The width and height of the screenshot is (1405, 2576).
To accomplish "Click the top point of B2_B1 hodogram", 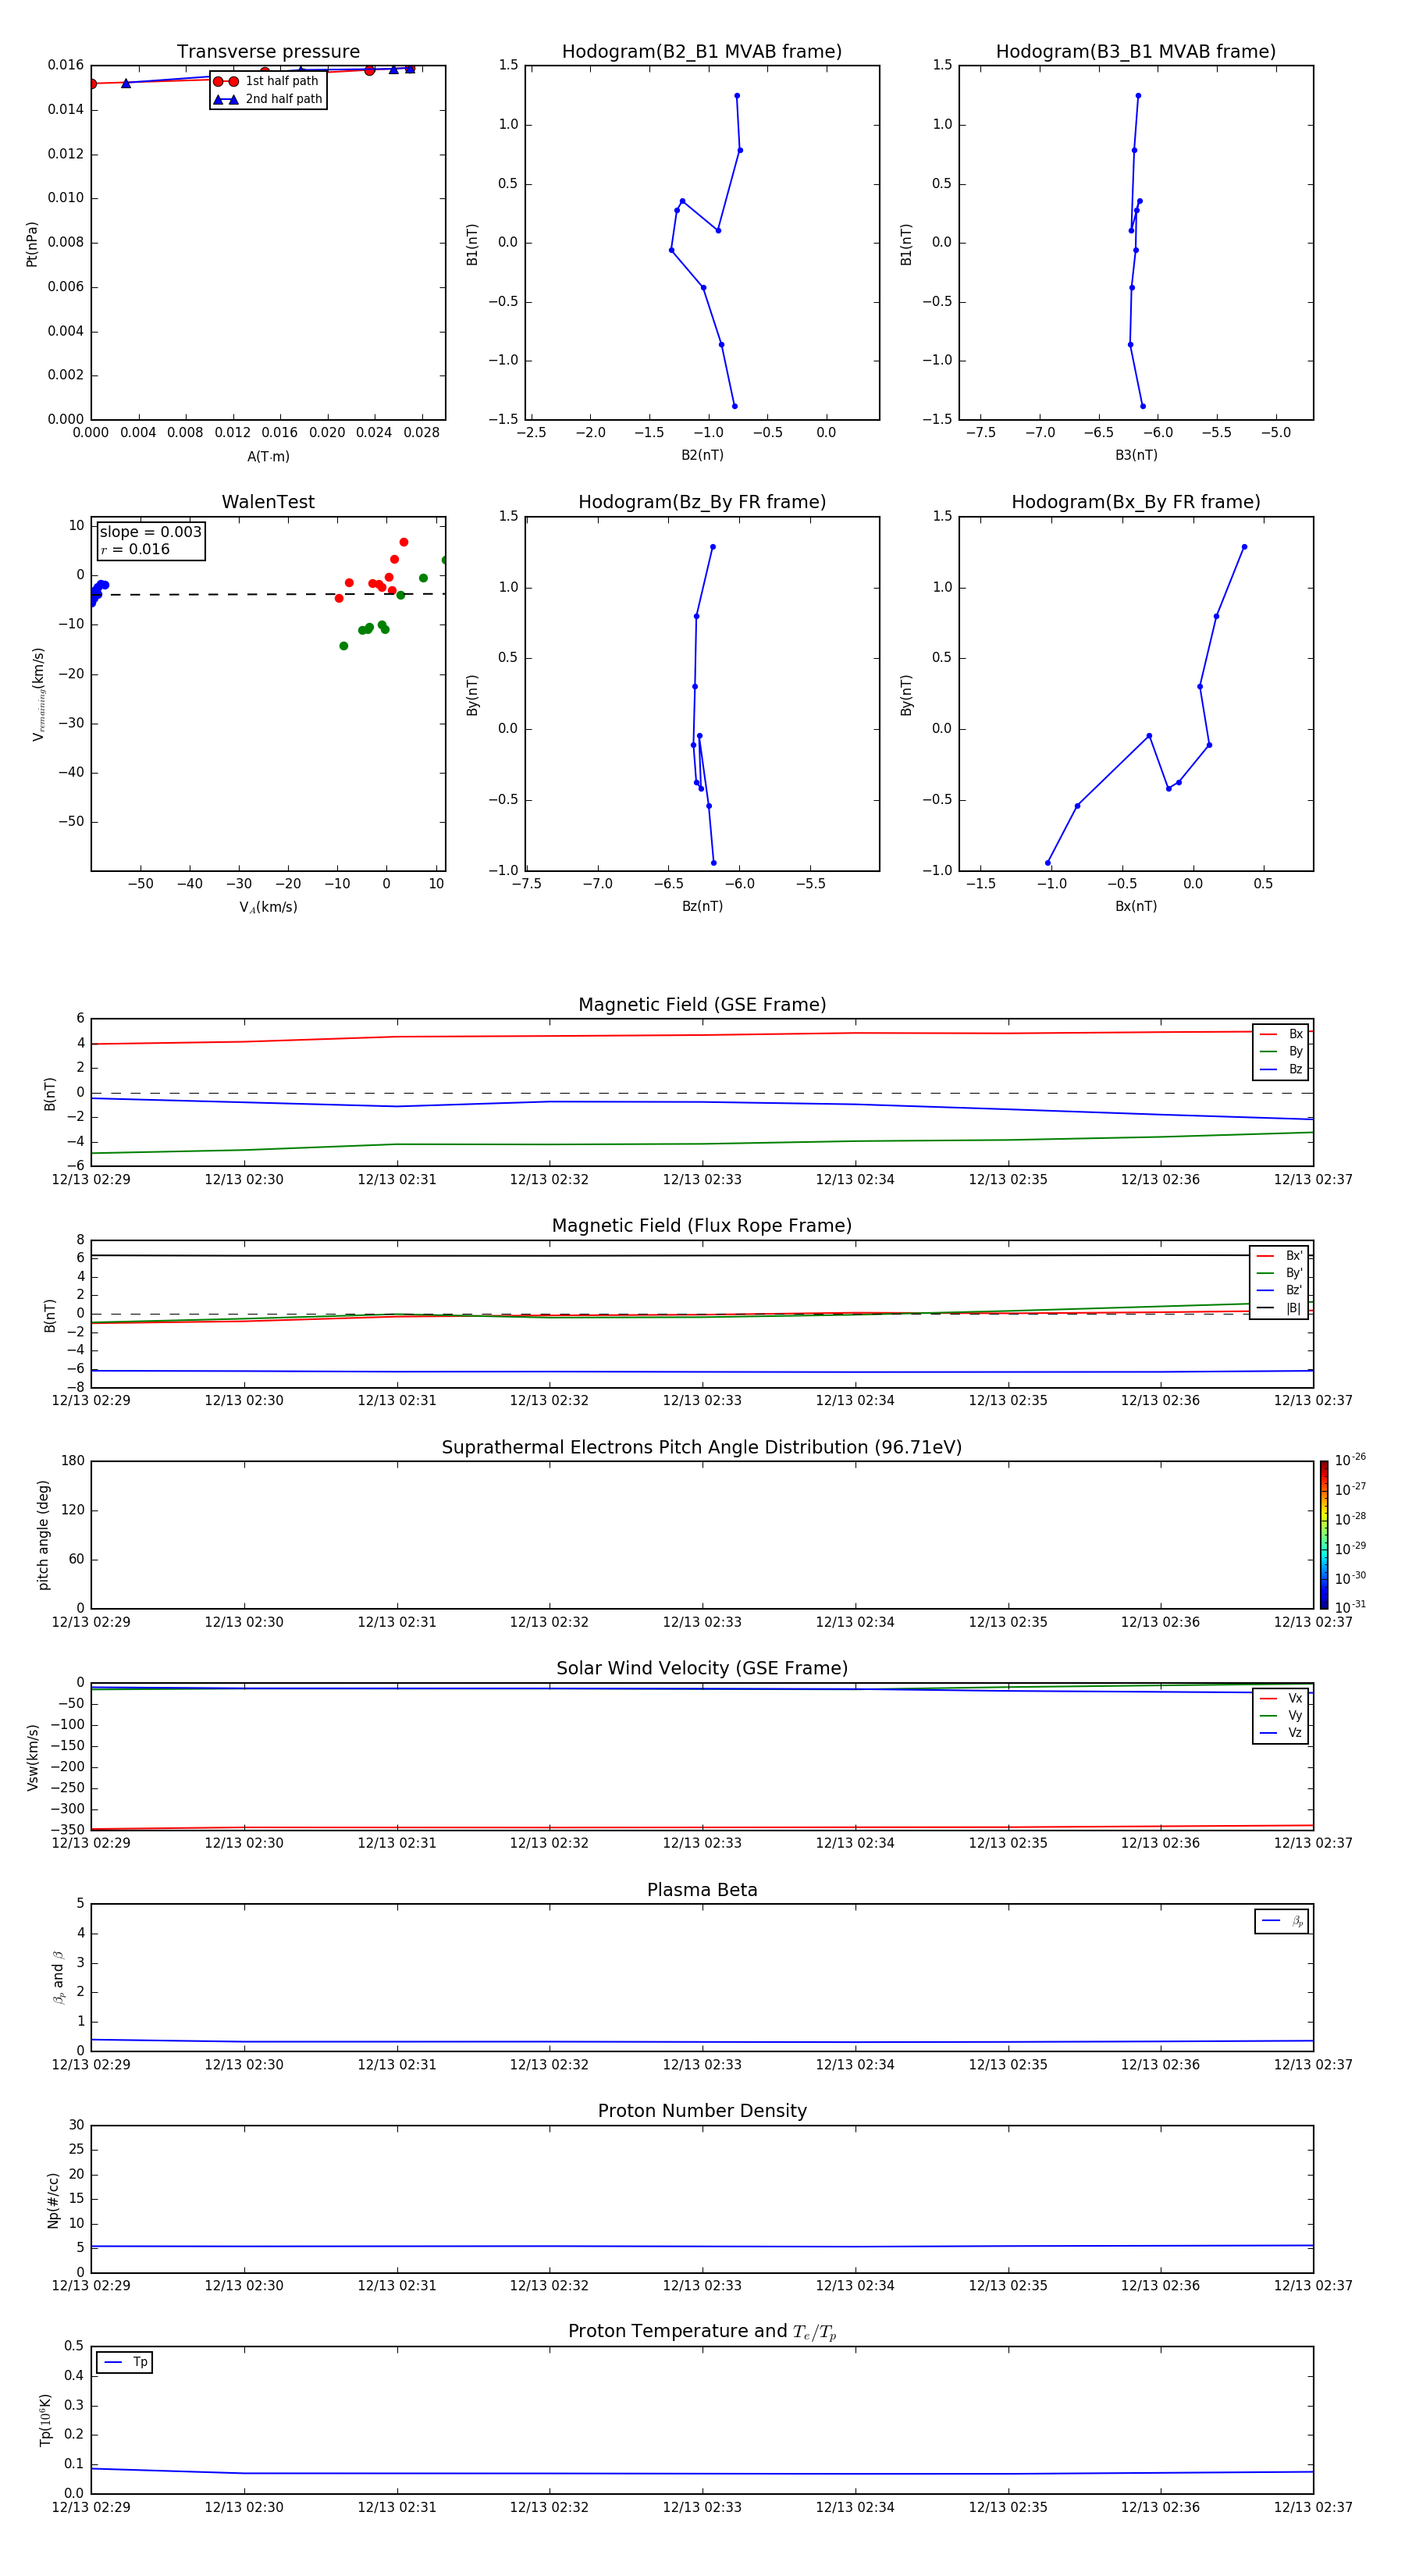I will [x=737, y=96].
